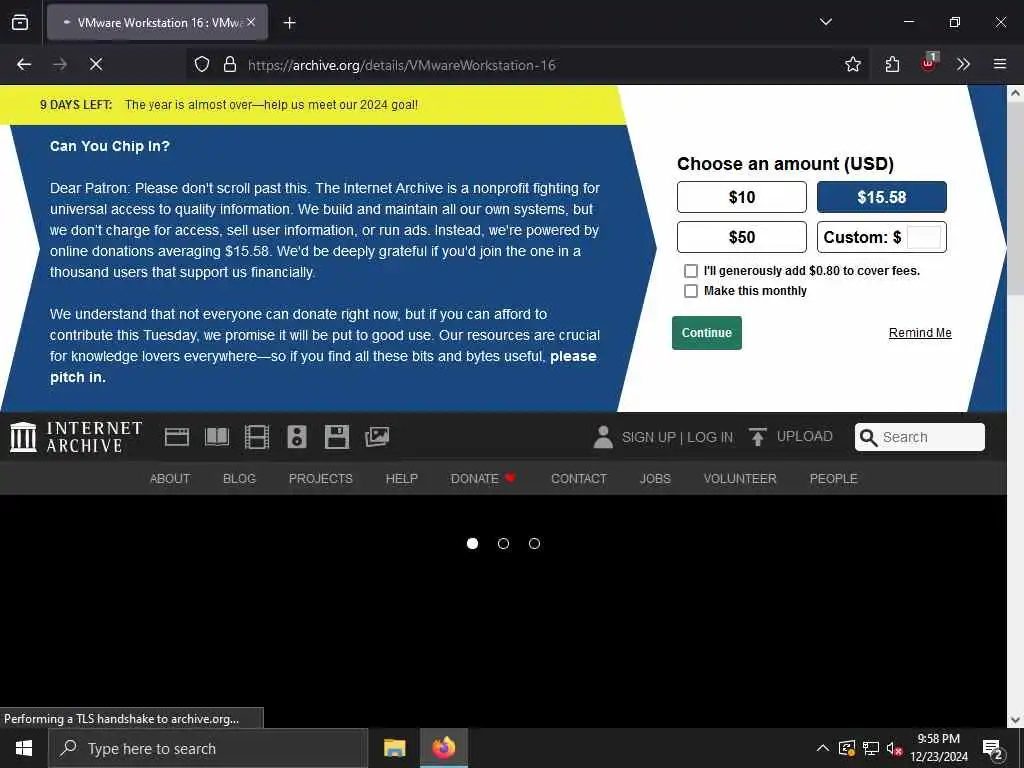Image resolution: width=1024 pixels, height=768 pixels.
Task: Choose the $50 donation amount
Action: tap(741, 237)
